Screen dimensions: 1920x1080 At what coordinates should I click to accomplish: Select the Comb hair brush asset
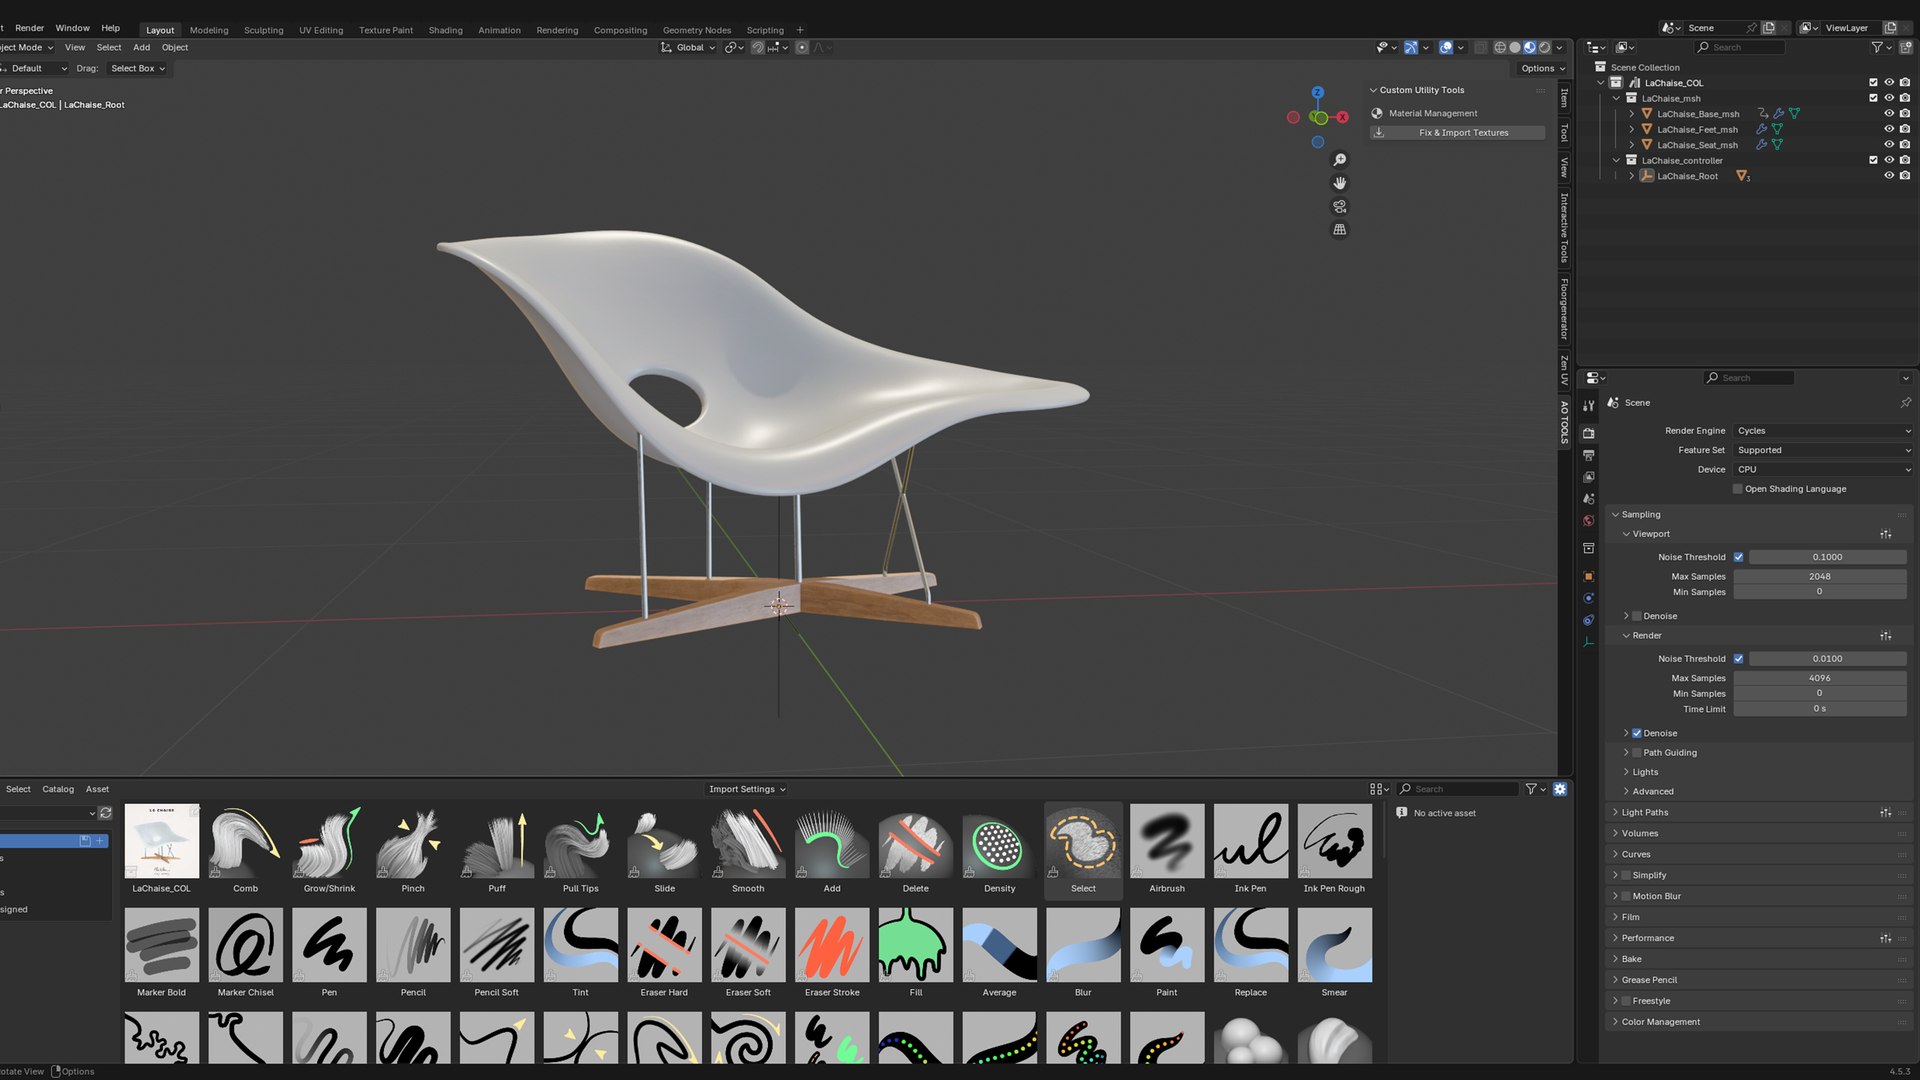245,849
